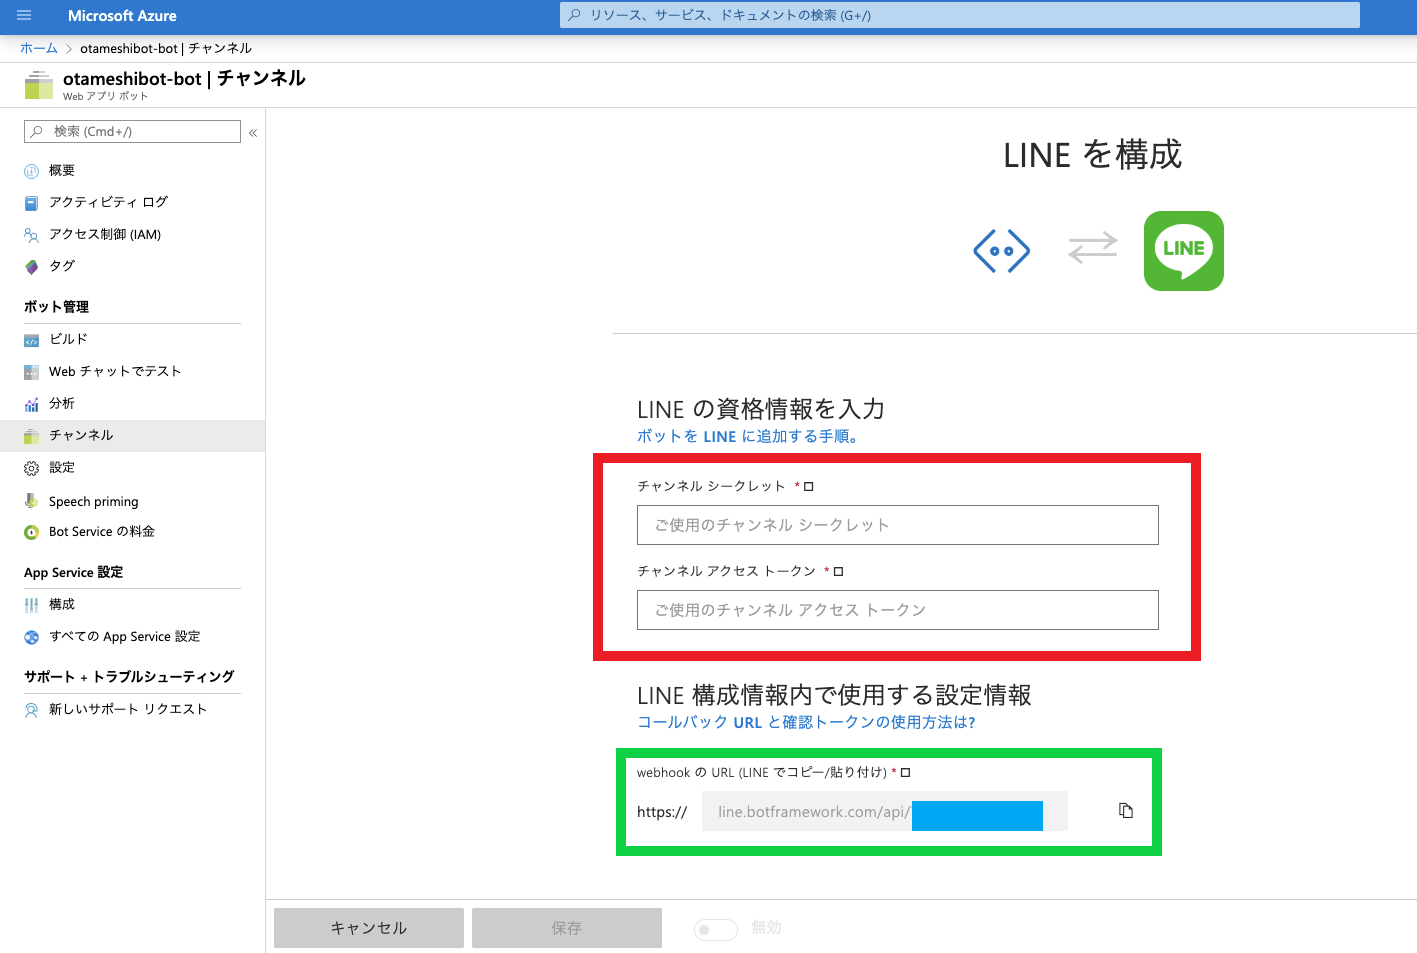Collapse the sidebar with the double chevron
This screenshot has height=953, width=1417.
click(x=253, y=132)
